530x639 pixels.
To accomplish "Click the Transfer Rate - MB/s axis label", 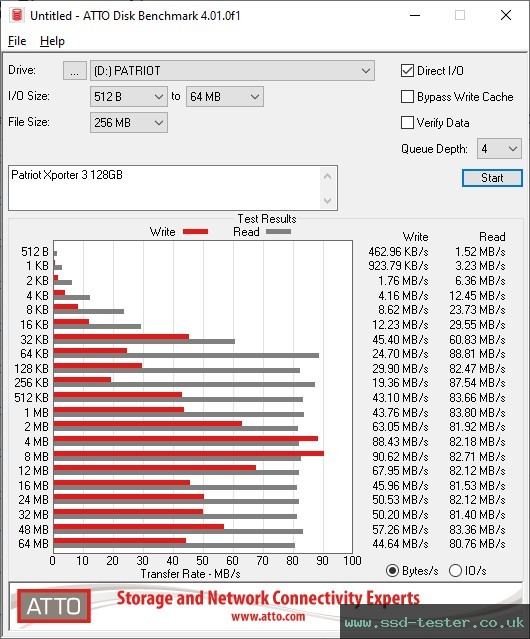I will pos(190,574).
